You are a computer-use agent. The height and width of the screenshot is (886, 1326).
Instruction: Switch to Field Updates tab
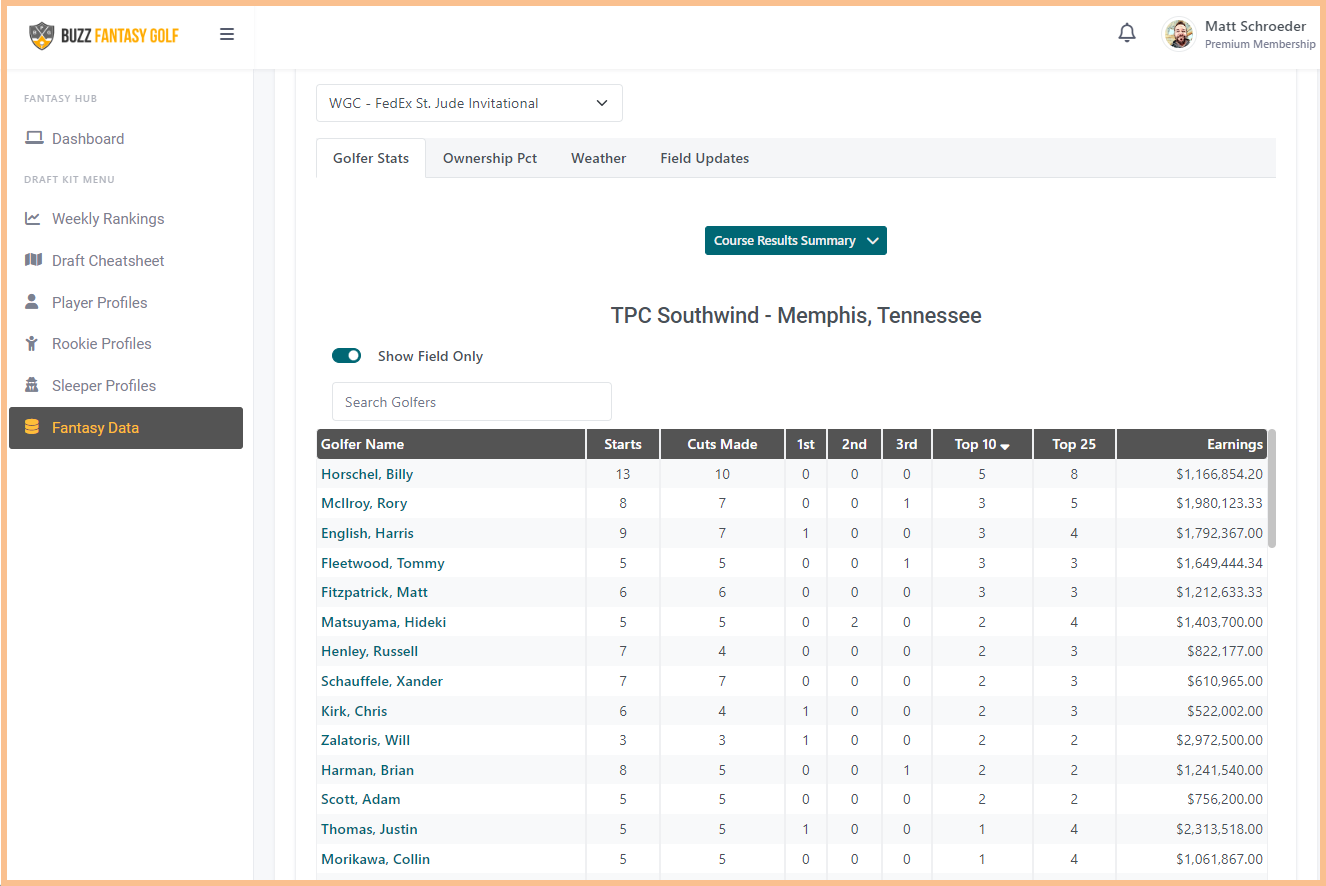[705, 158]
